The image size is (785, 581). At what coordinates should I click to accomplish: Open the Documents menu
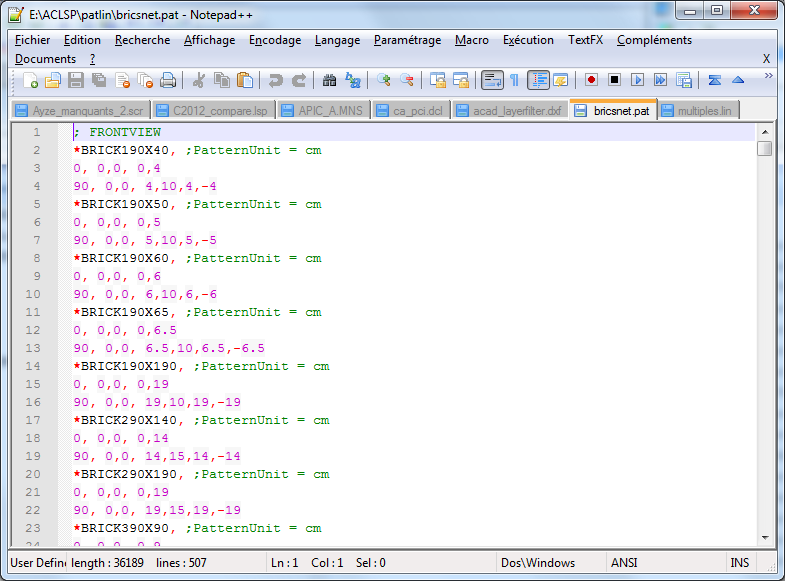[x=46, y=59]
